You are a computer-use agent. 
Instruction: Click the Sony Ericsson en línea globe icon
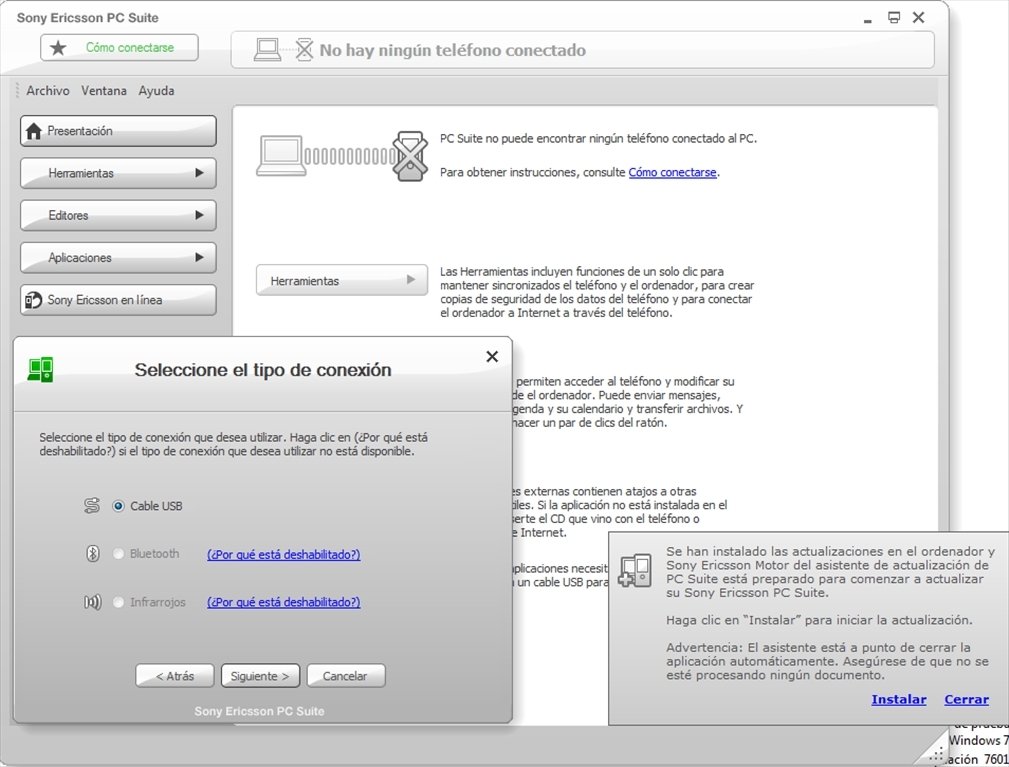[x=33, y=300]
